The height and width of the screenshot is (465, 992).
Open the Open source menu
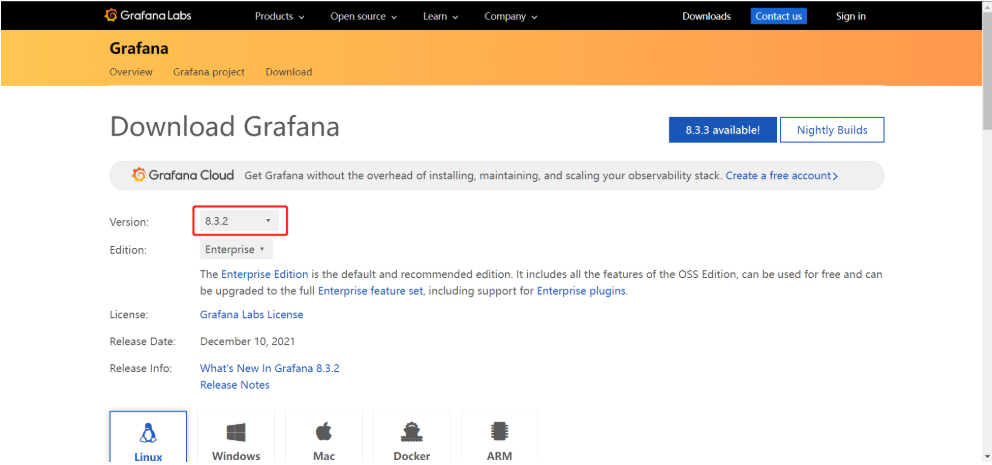pos(364,16)
